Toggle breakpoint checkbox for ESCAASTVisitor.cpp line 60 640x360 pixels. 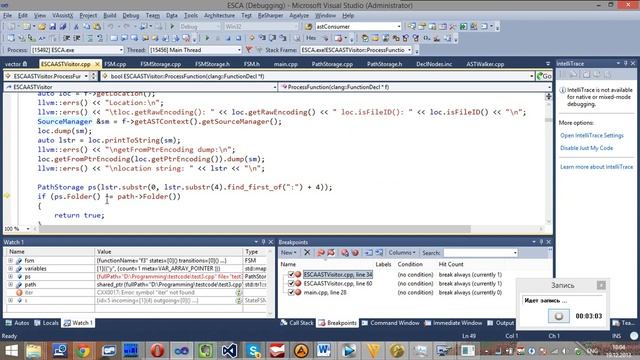click(x=291, y=284)
